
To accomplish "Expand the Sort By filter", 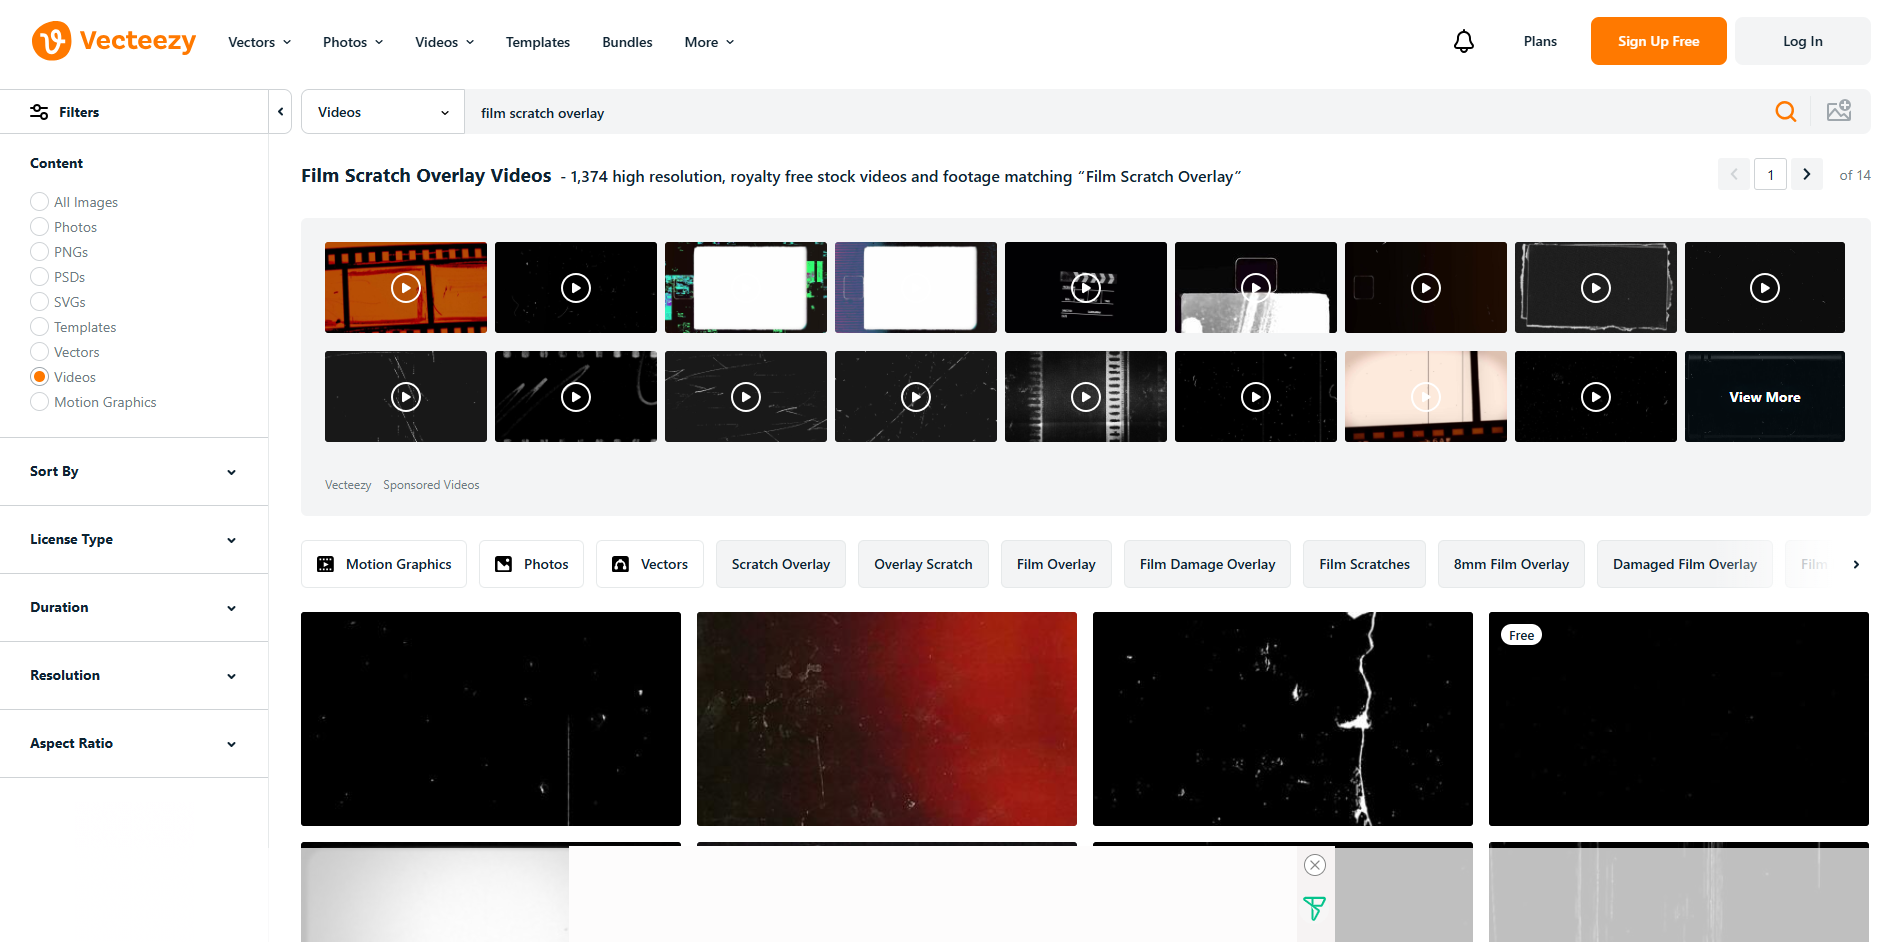I will pyautogui.click(x=134, y=471).
